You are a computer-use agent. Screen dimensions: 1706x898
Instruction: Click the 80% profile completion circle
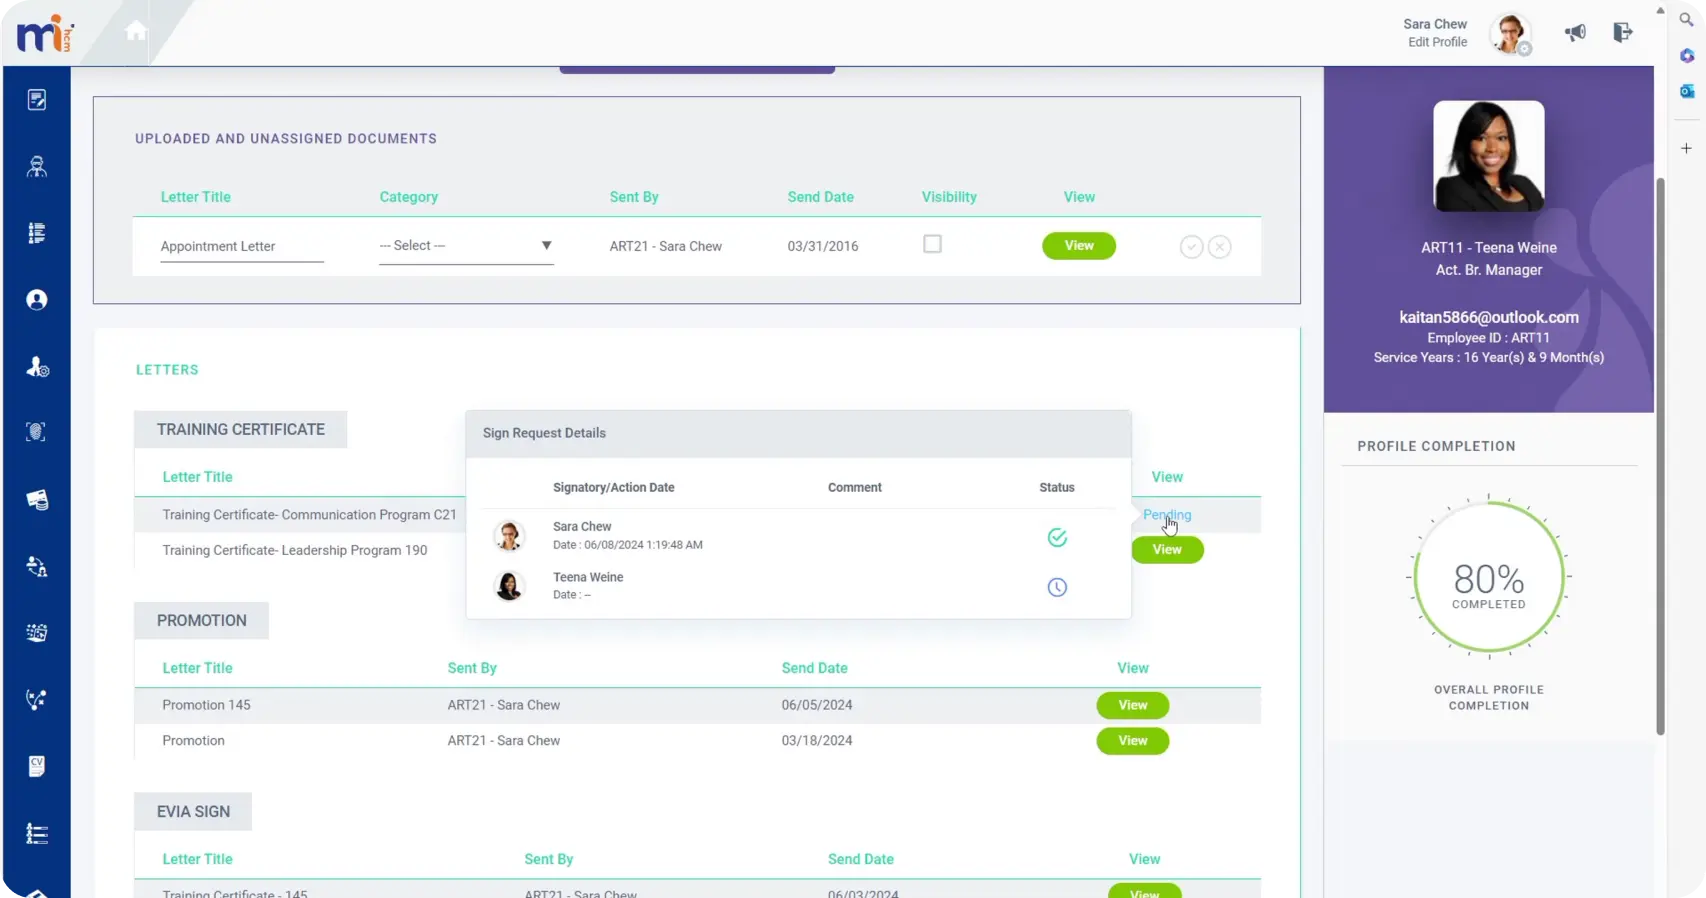coord(1489,578)
